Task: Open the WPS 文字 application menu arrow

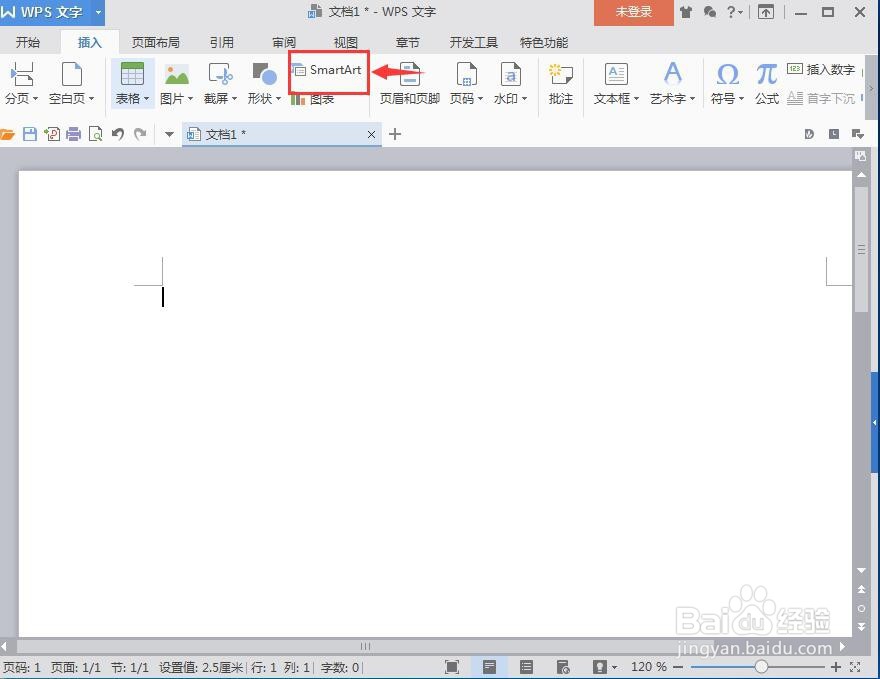Action: [98, 12]
